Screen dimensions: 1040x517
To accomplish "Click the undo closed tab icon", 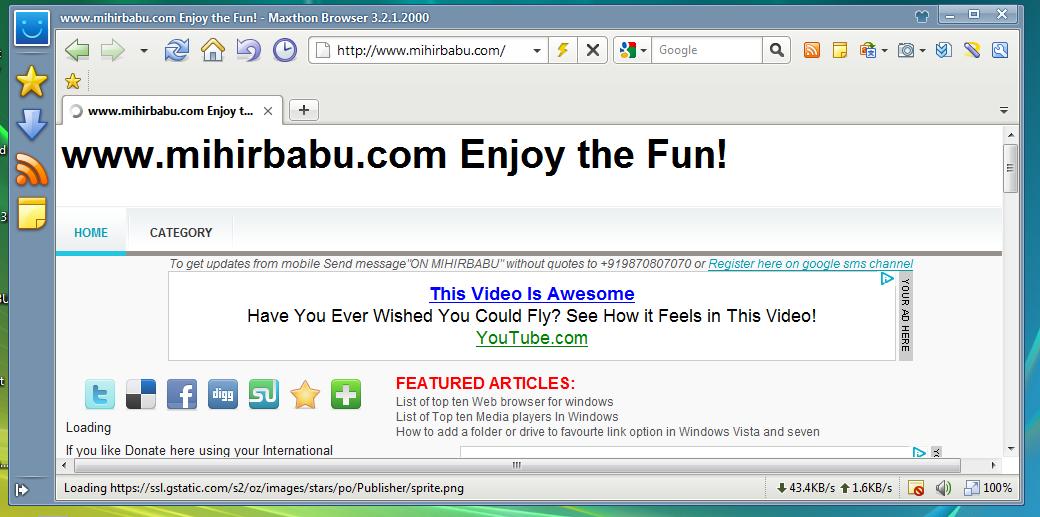I will [x=249, y=50].
